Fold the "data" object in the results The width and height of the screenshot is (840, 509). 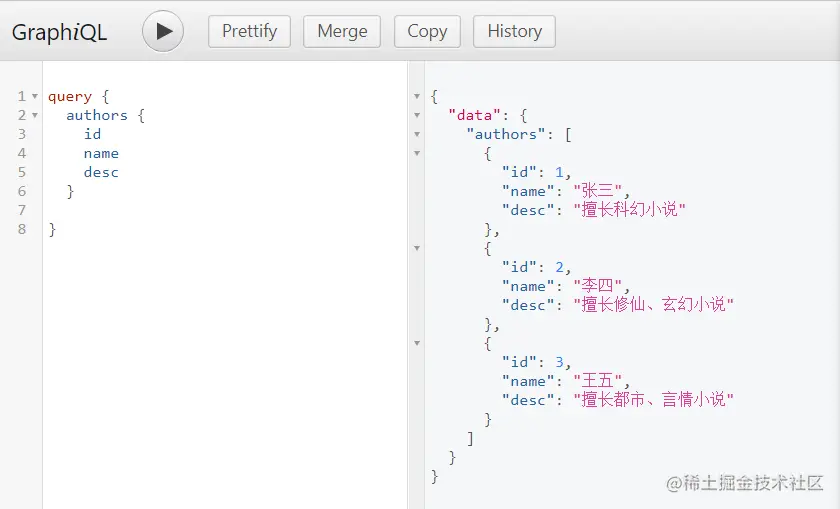(417, 116)
